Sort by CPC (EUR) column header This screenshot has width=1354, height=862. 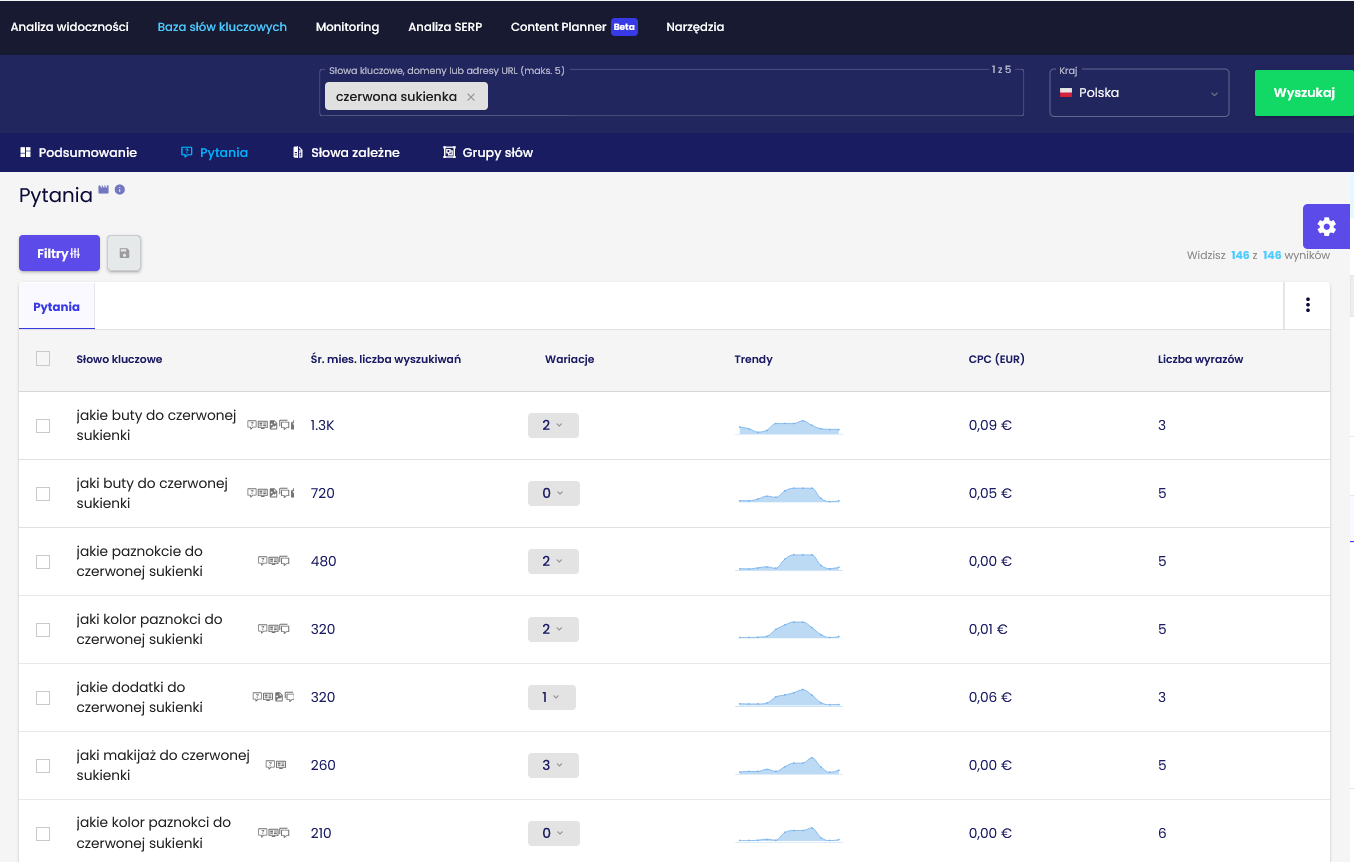point(997,359)
